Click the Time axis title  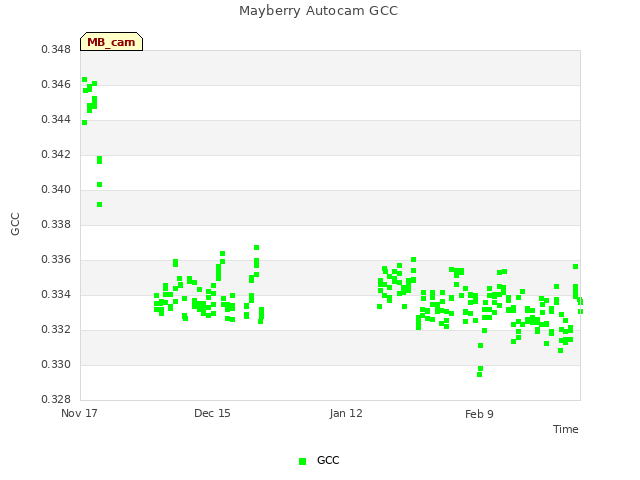tap(566, 429)
